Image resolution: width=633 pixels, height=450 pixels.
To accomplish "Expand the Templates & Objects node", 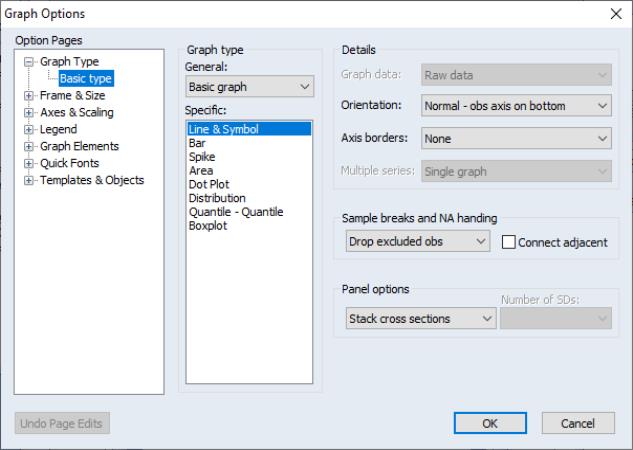I will click(x=29, y=181).
